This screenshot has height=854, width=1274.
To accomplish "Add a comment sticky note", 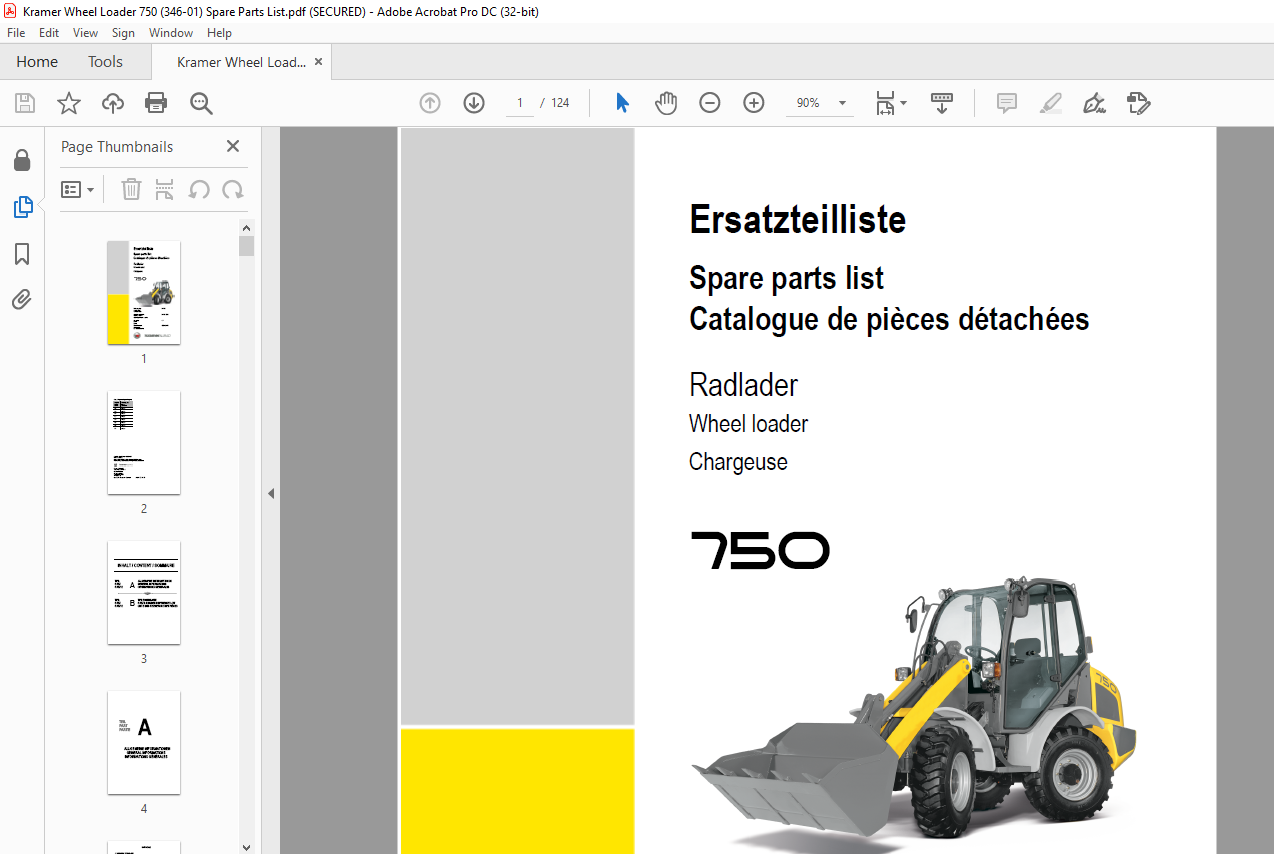I will (x=1007, y=103).
